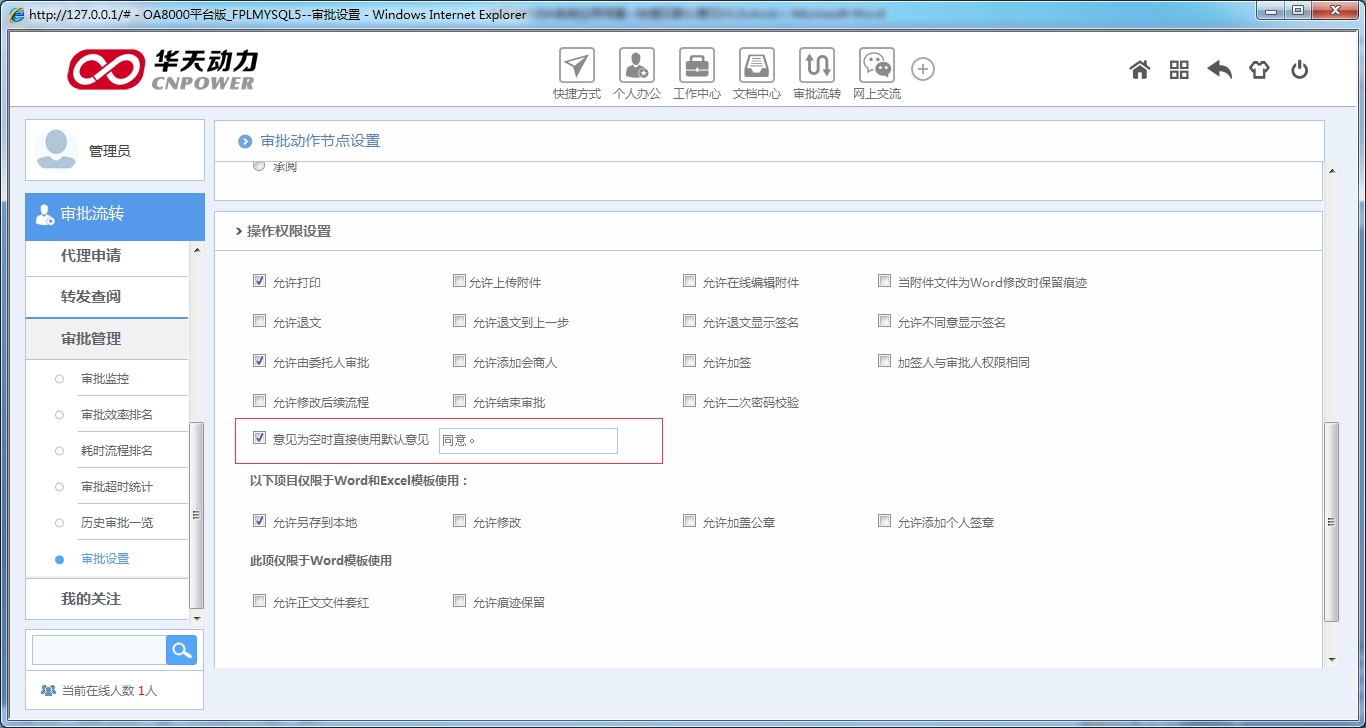Screen dimensions: 1366x728
Task: Expand the 我的关注 sidebar section
Action: click(91, 599)
